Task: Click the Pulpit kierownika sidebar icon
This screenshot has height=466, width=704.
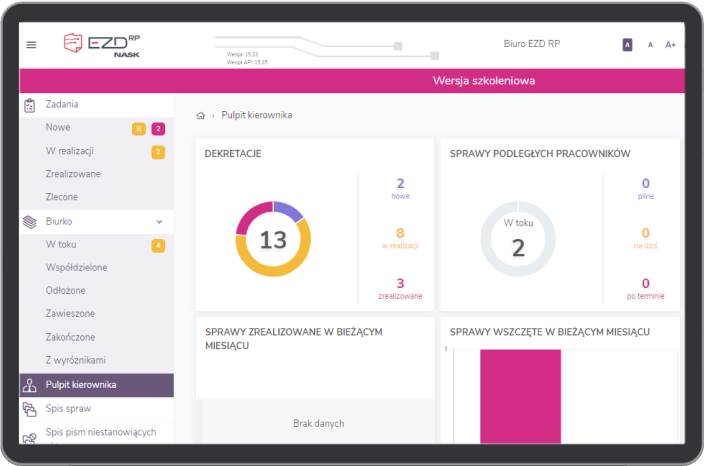Action: point(29,385)
